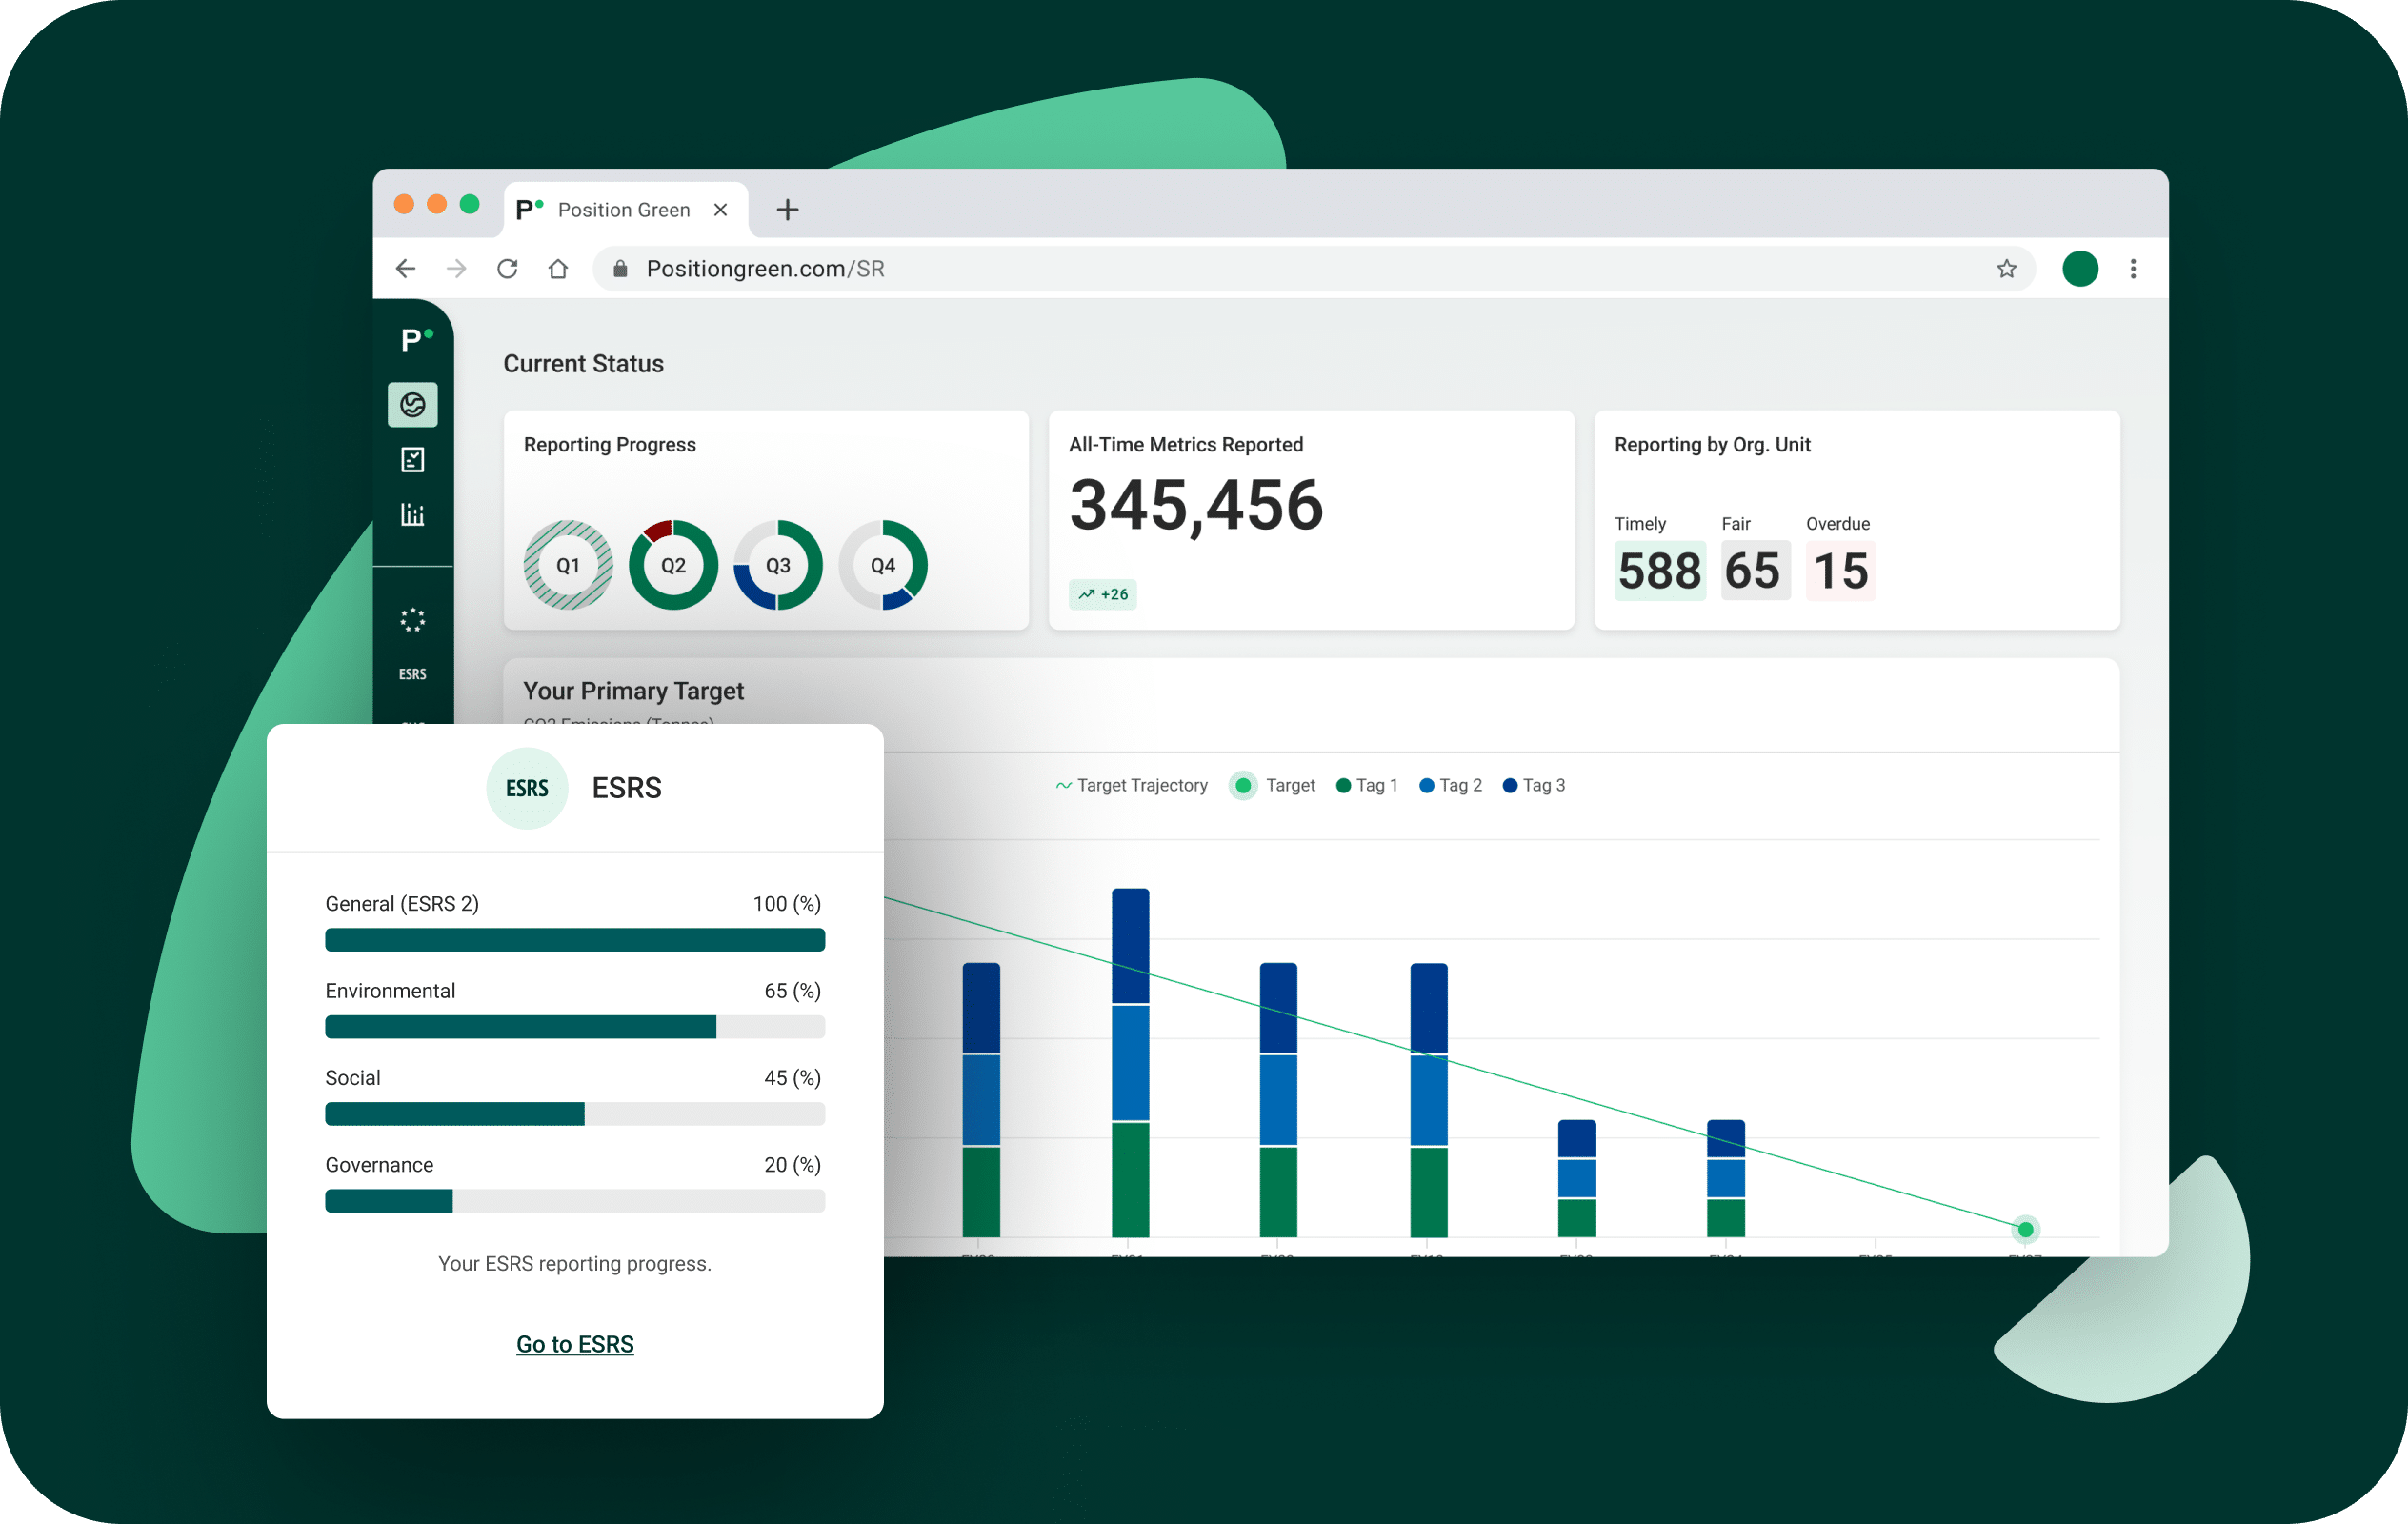2408x1524 pixels.
Task: Open the checklist report icon in sidebar
Action: [412, 460]
